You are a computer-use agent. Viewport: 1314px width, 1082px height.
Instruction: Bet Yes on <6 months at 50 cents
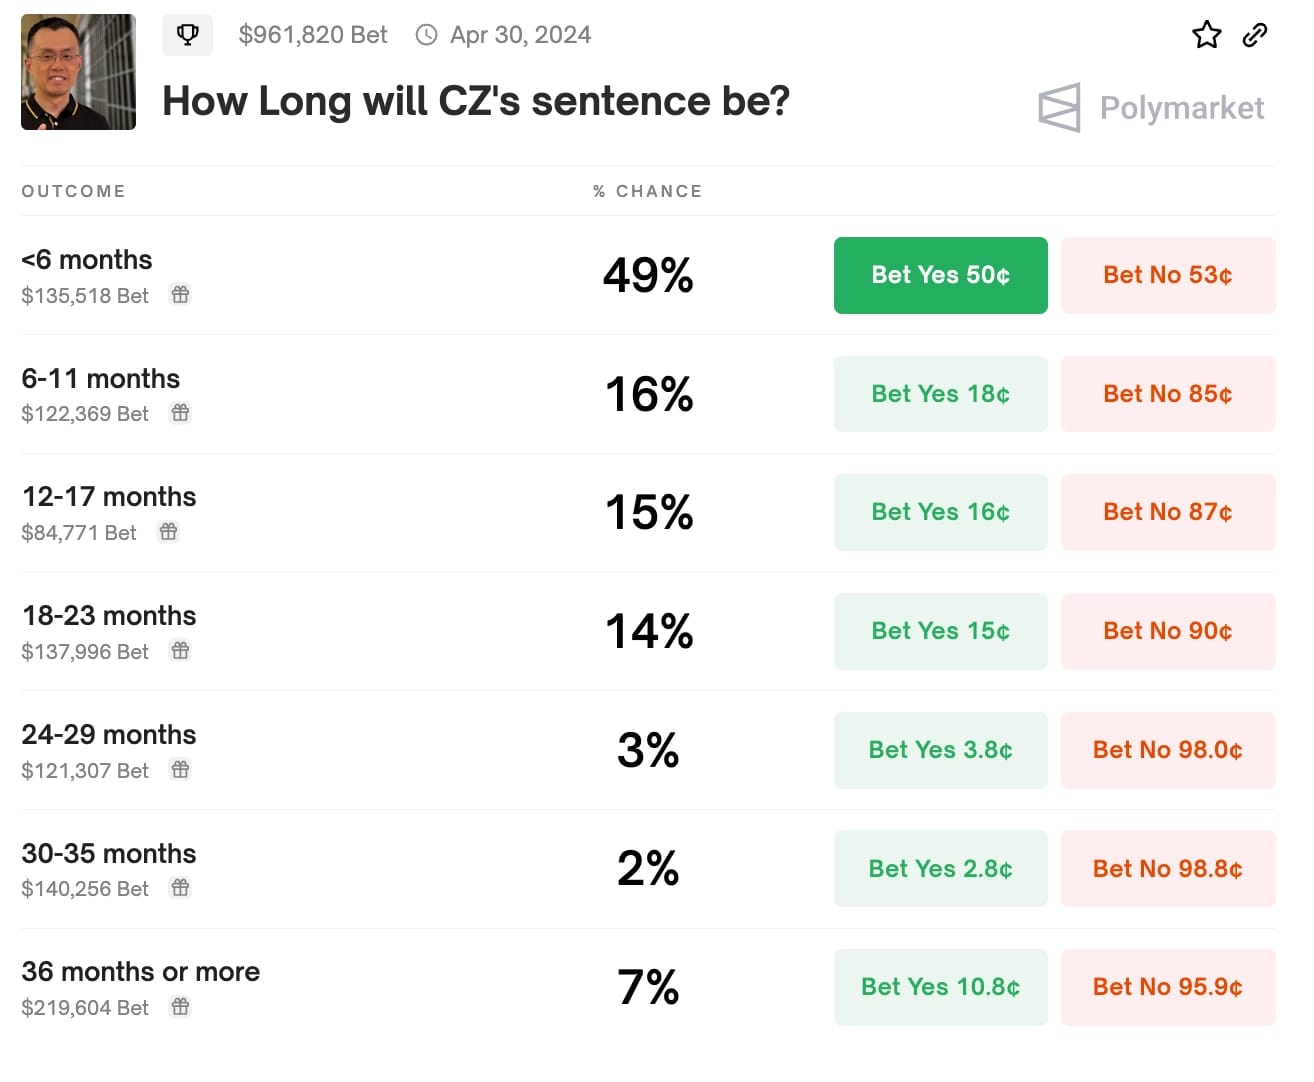[940, 275]
